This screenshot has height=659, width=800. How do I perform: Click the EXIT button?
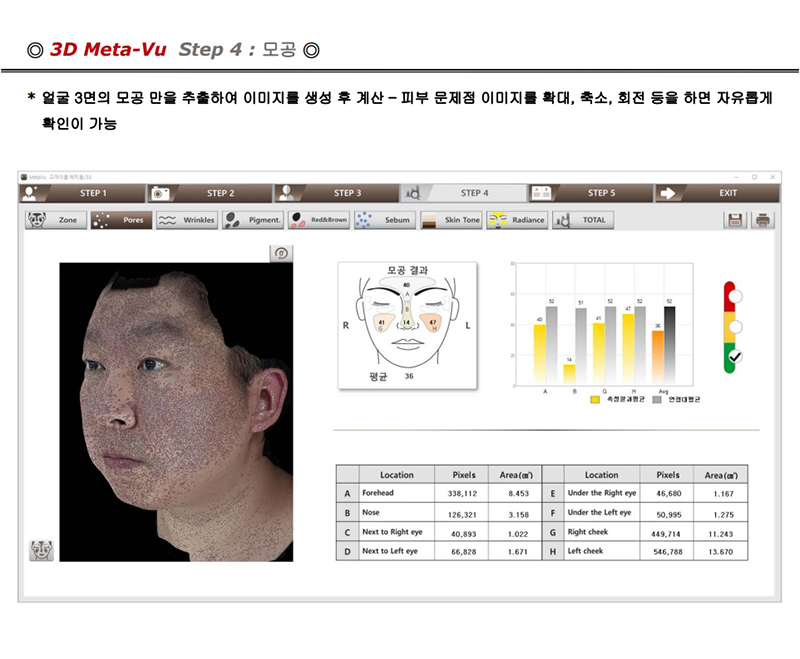coord(716,193)
